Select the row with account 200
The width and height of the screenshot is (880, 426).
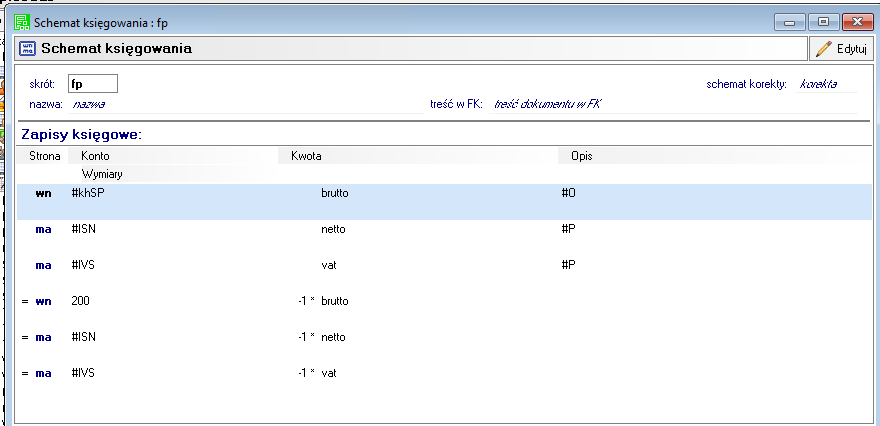tap(80, 300)
